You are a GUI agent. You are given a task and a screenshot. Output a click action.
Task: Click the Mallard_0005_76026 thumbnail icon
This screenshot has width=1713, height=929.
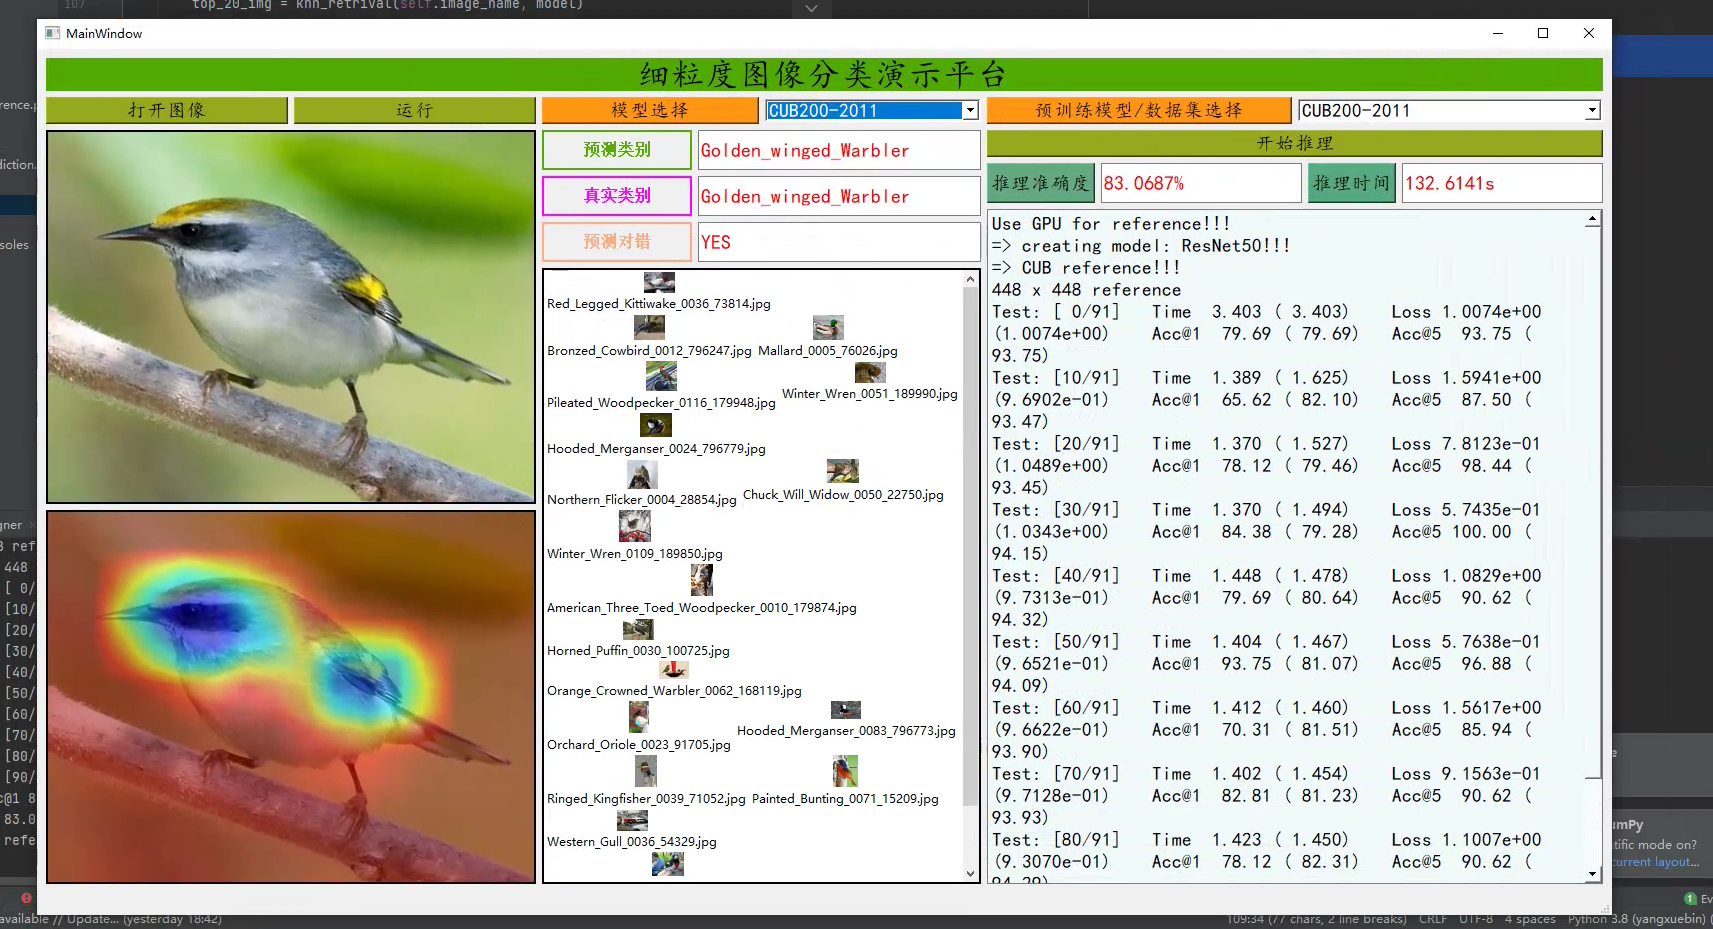pos(827,328)
